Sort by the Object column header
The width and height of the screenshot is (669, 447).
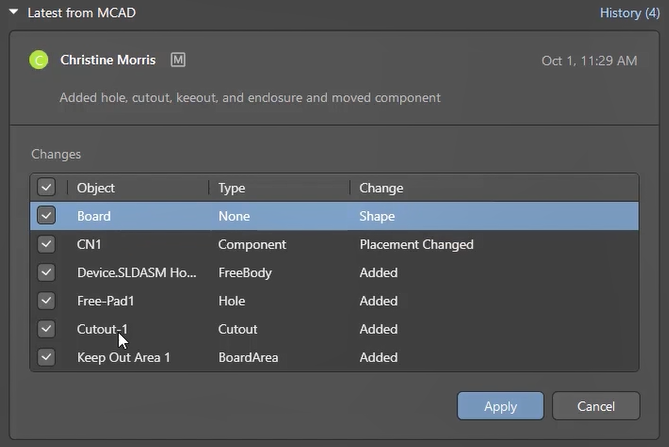pyautogui.click(x=96, y=188)
